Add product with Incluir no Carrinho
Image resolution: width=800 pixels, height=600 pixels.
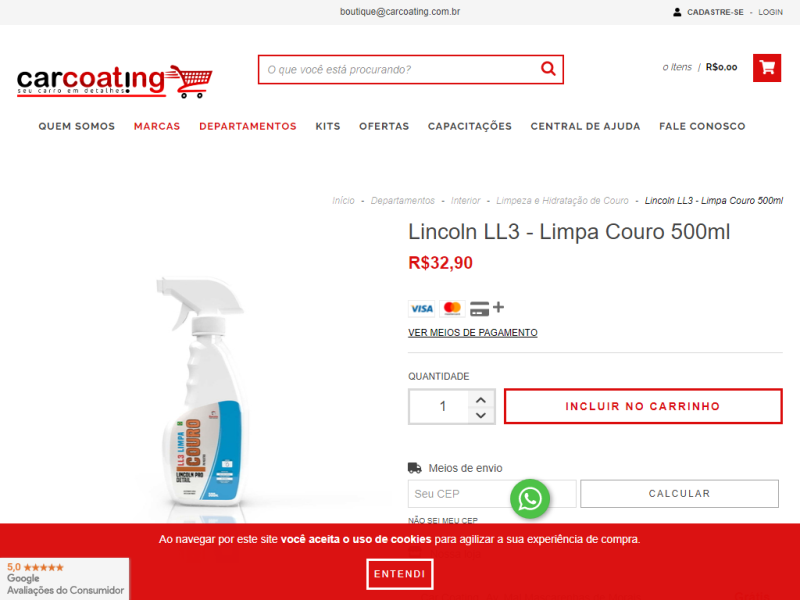tap(643, 406)
